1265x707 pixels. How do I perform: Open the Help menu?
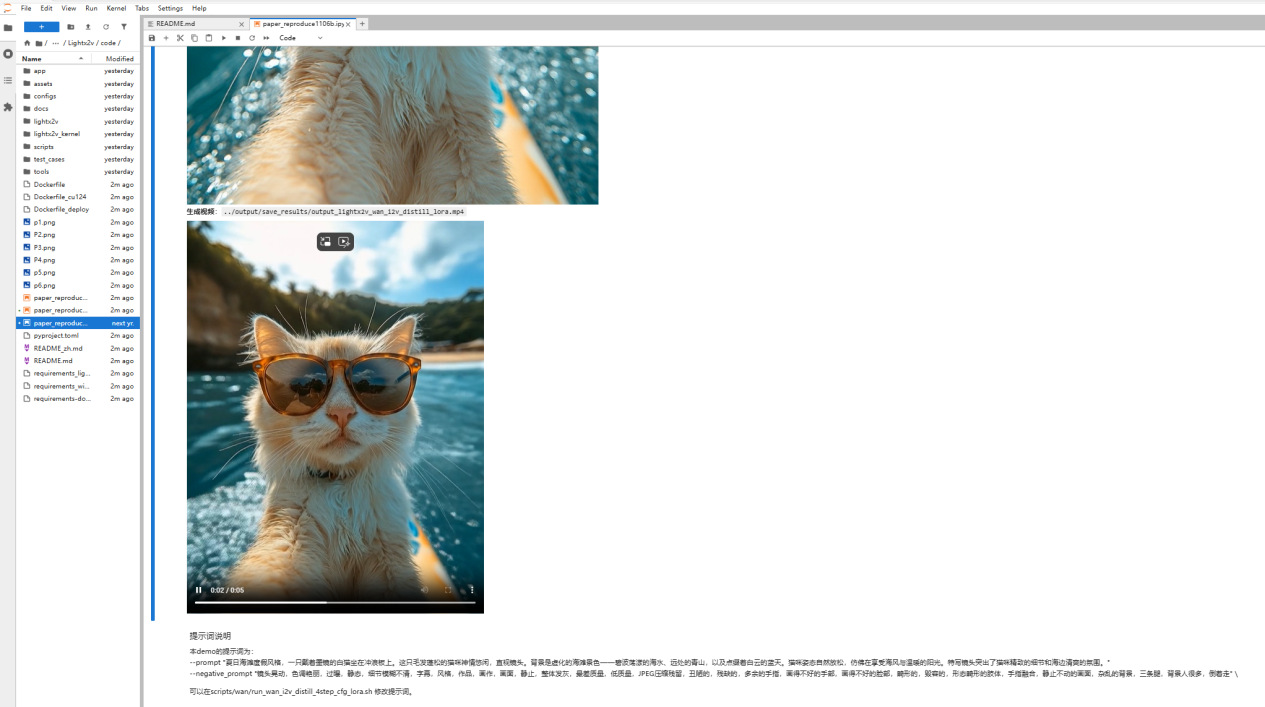click(199, 8)
